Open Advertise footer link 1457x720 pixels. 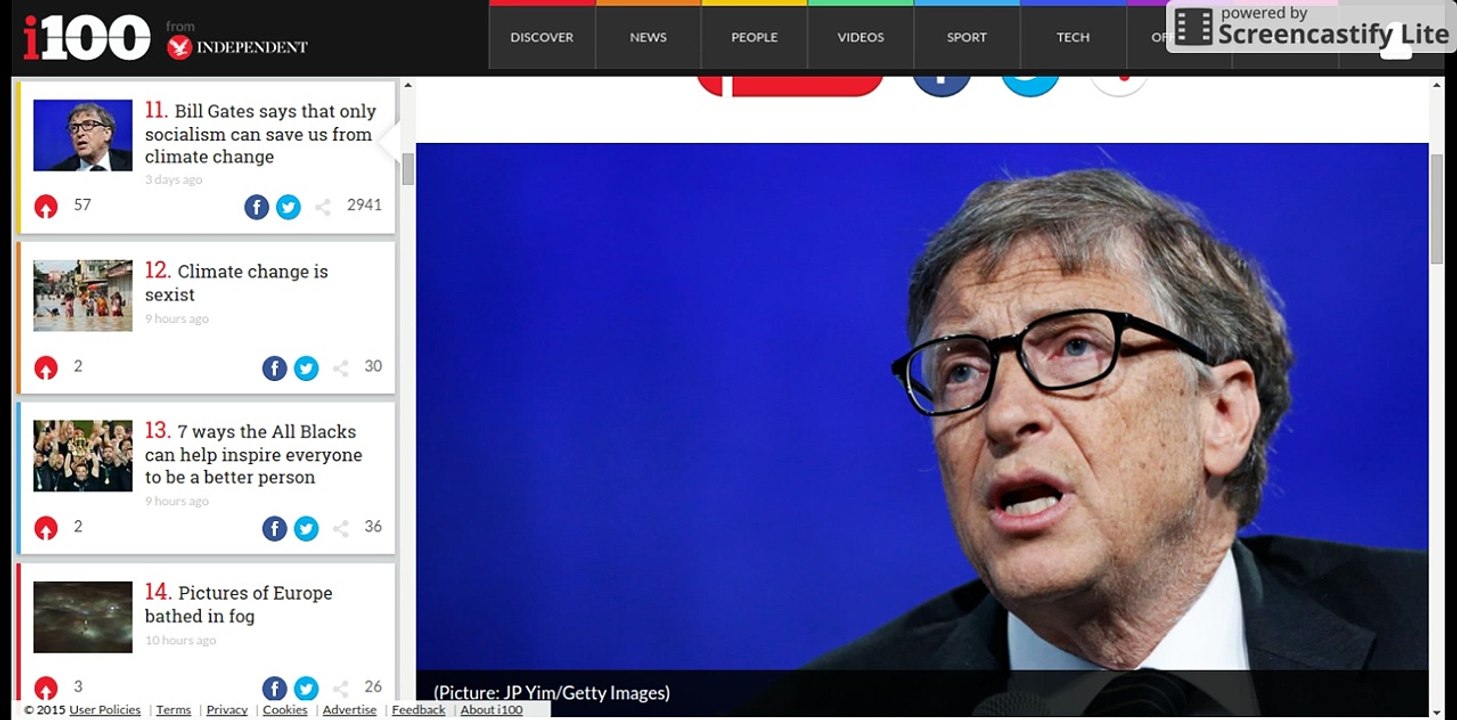349,710
